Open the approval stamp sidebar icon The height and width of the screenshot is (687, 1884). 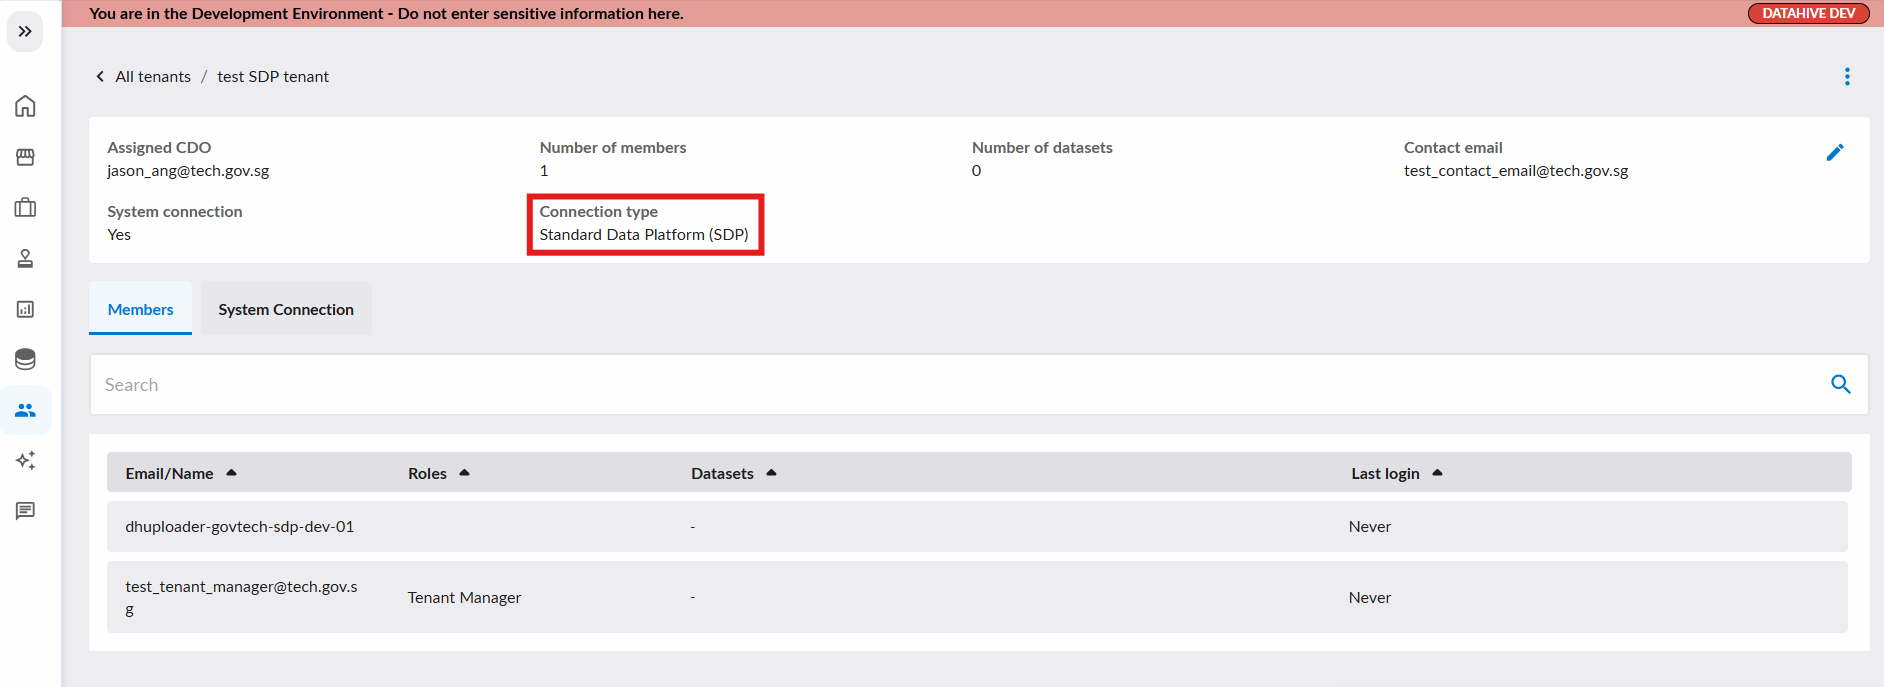(x=25, y=259)
